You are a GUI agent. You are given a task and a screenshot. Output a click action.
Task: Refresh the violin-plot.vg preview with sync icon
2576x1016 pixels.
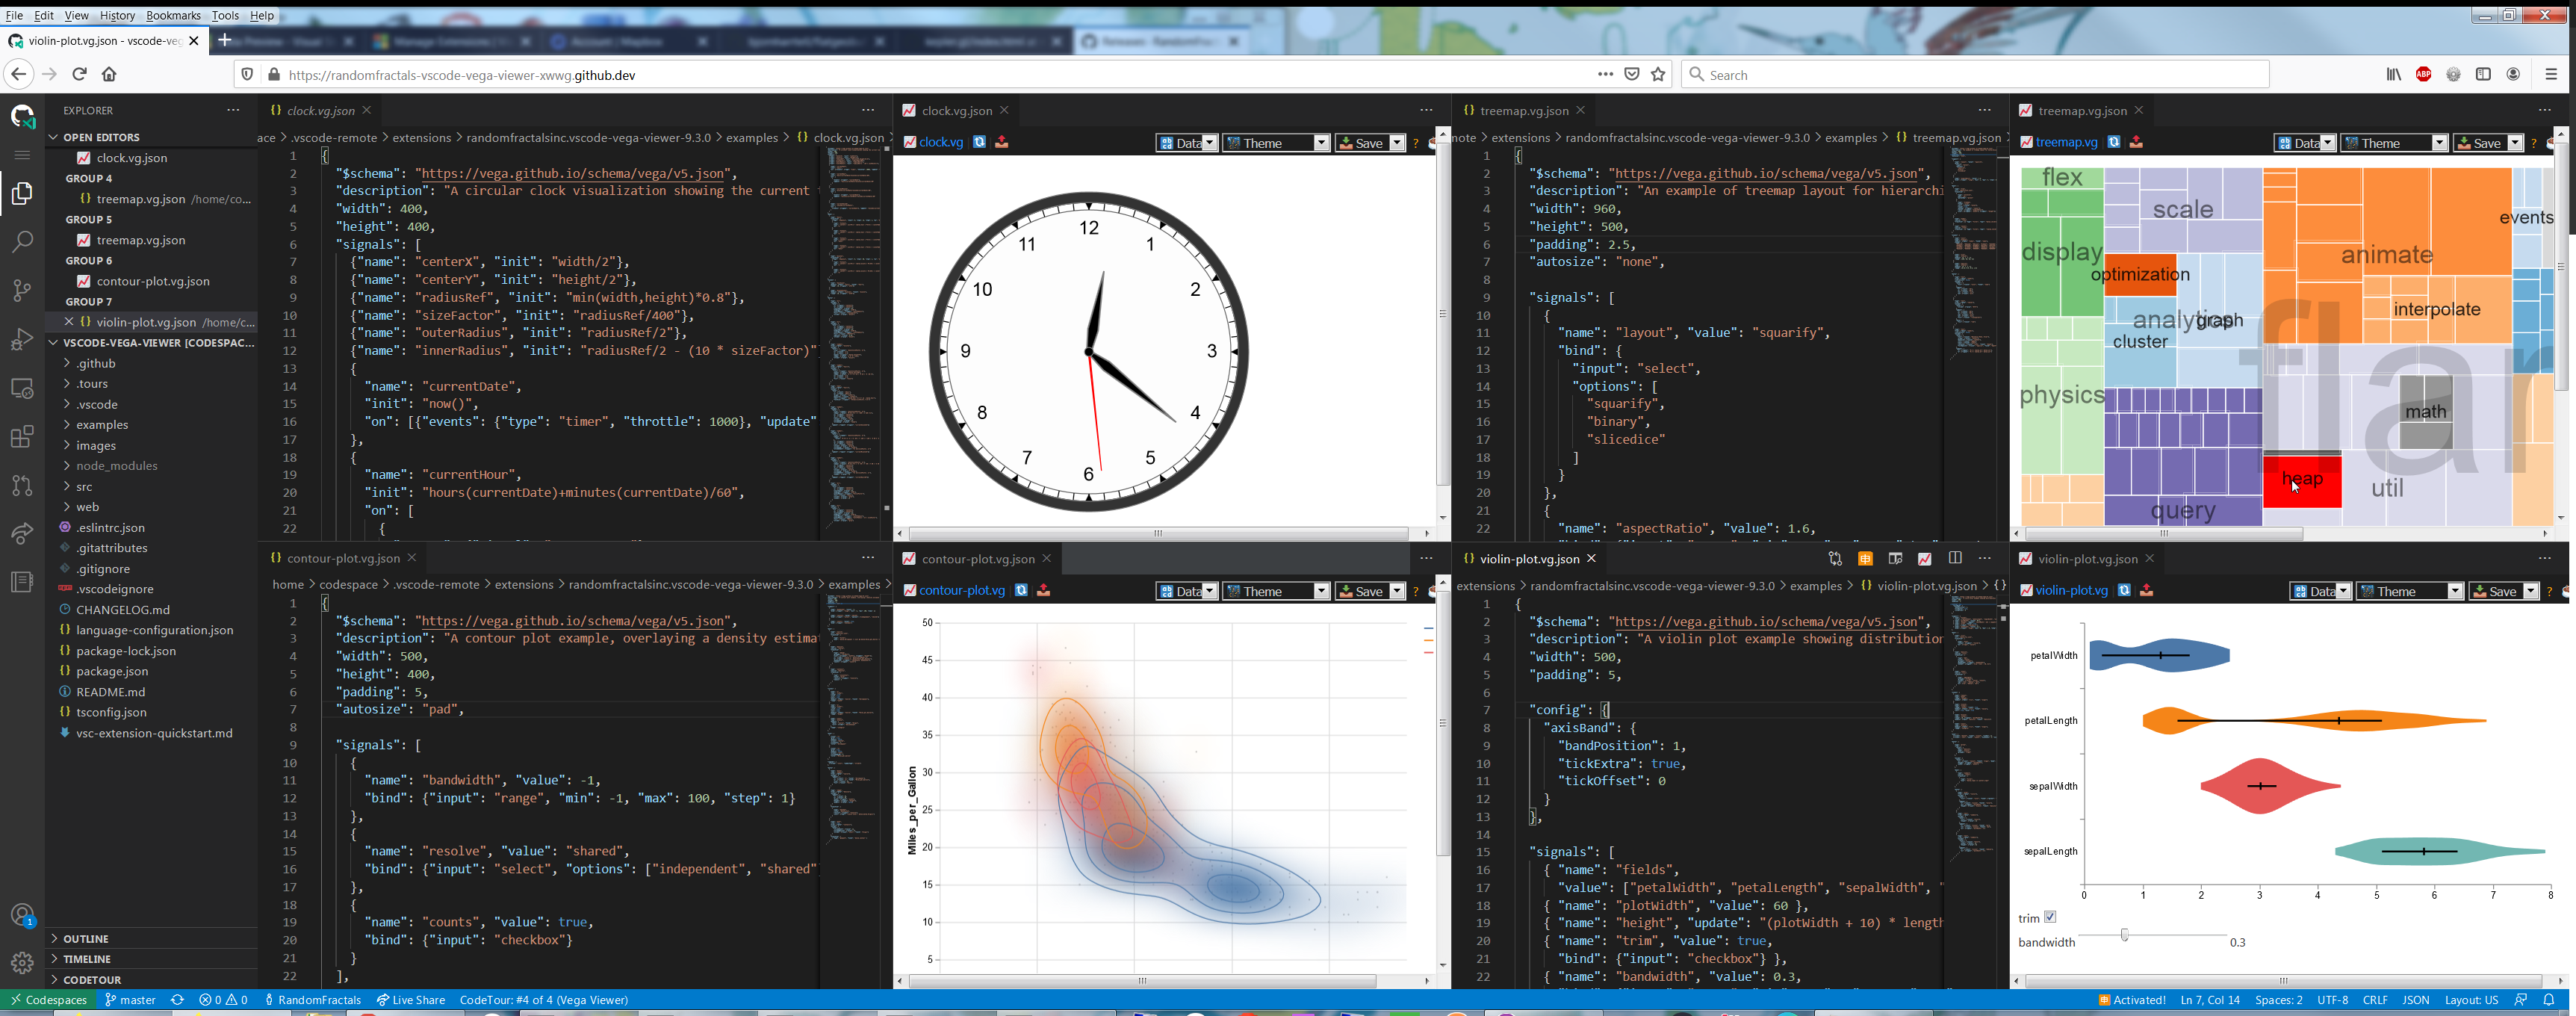tap(2123, 590)
